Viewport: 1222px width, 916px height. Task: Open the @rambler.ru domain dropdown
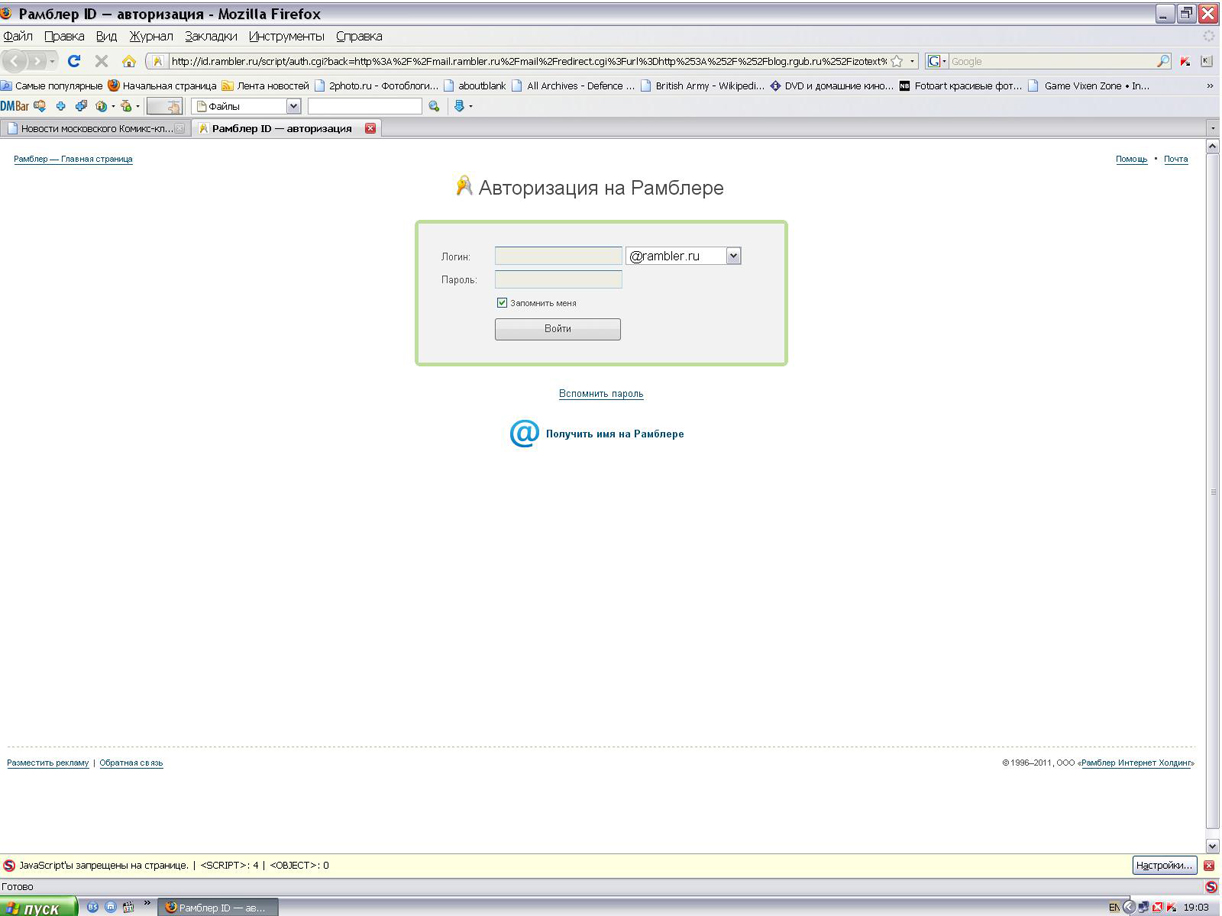click(x=733, y=256)
